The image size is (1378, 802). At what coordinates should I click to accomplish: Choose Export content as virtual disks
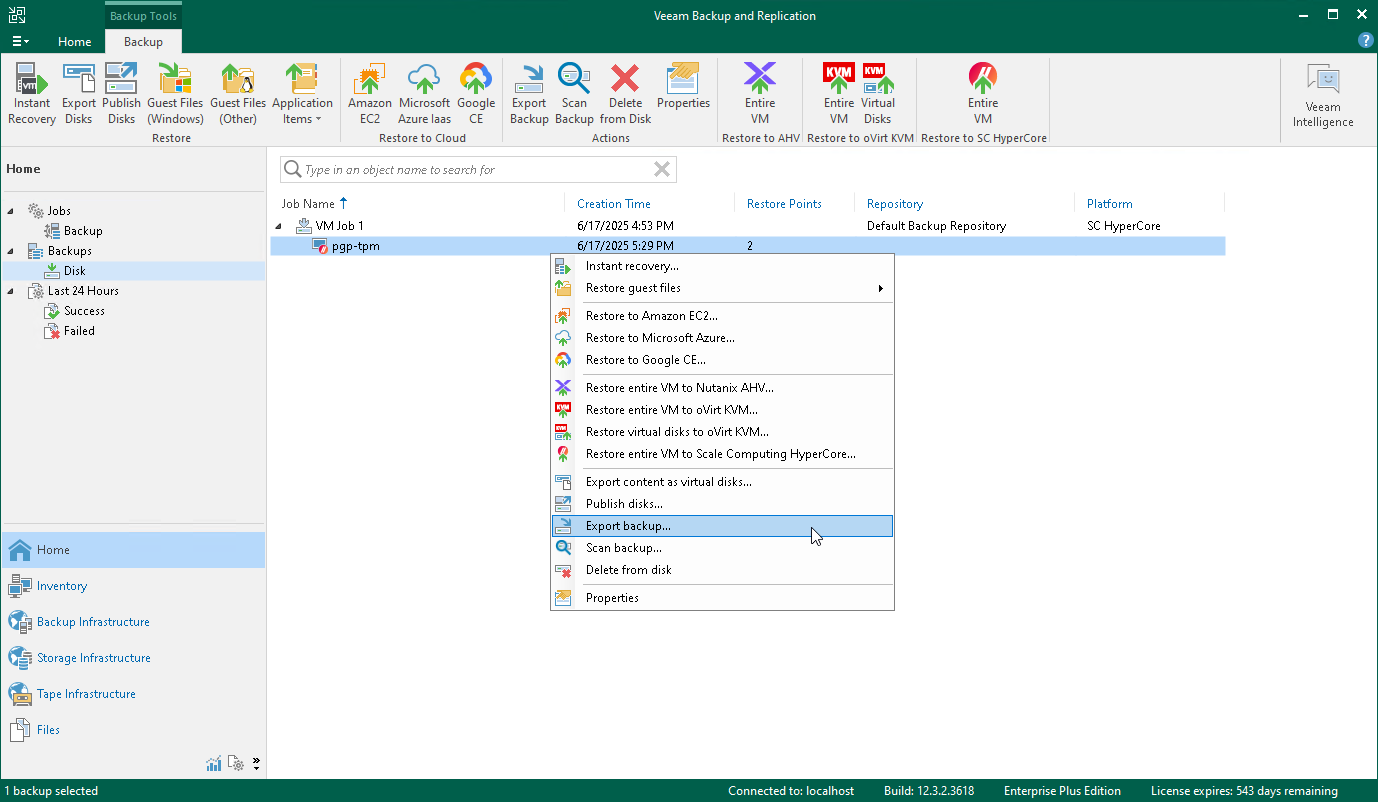pos(722,482)
